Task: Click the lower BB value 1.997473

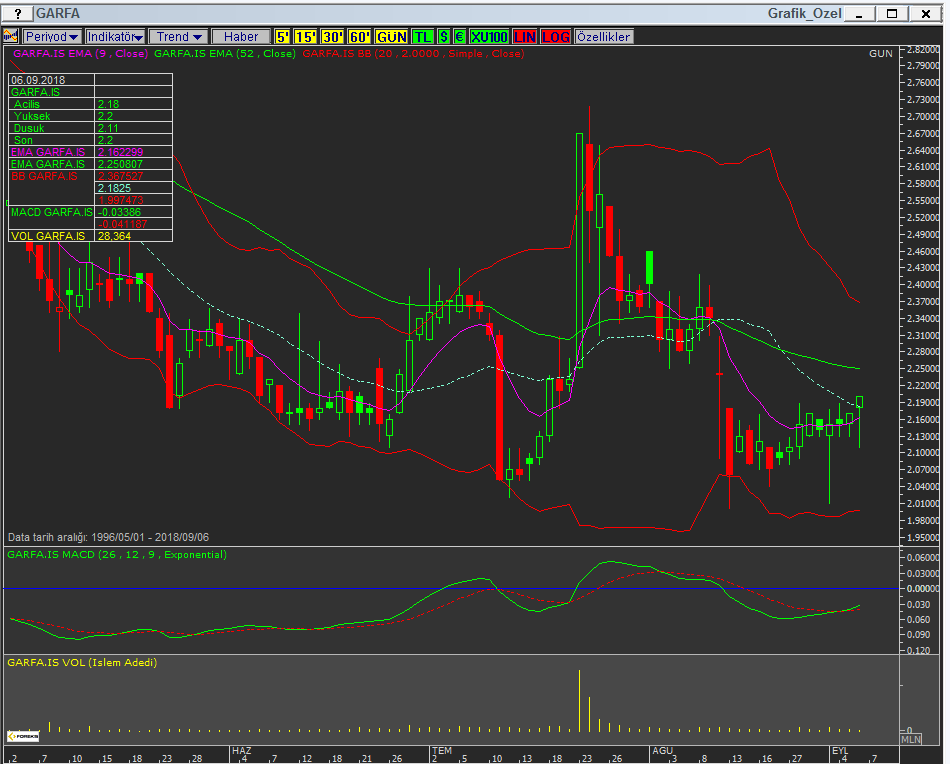Action: click(x=133, y=200)
